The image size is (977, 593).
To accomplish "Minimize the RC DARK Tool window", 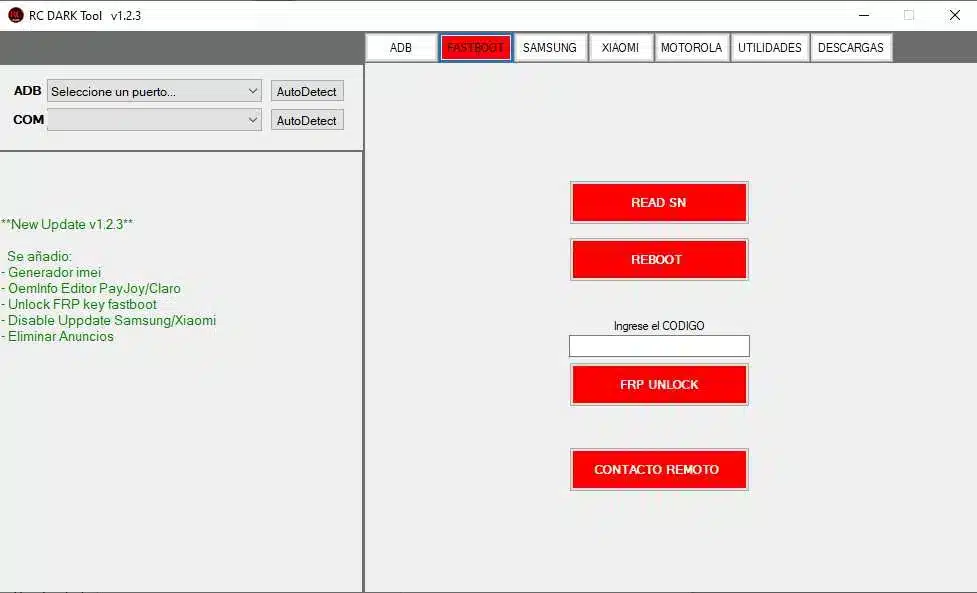I will click(x=864, y=15).
